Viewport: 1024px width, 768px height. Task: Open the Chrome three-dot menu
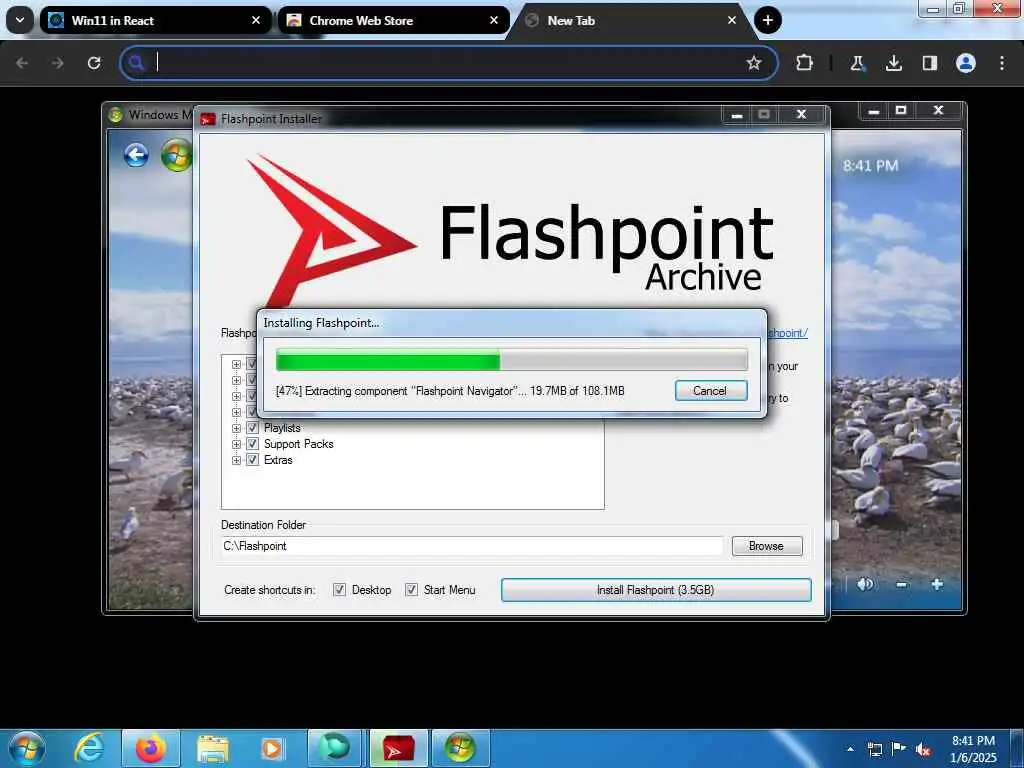1002,63
